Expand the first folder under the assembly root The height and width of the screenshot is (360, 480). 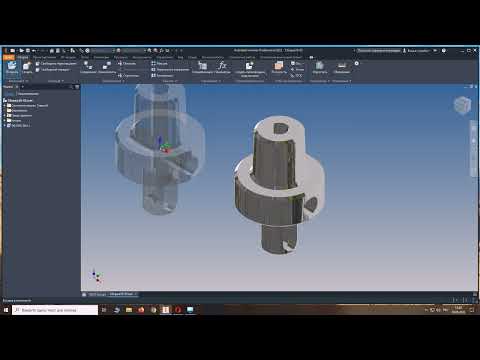coord(5,106)
